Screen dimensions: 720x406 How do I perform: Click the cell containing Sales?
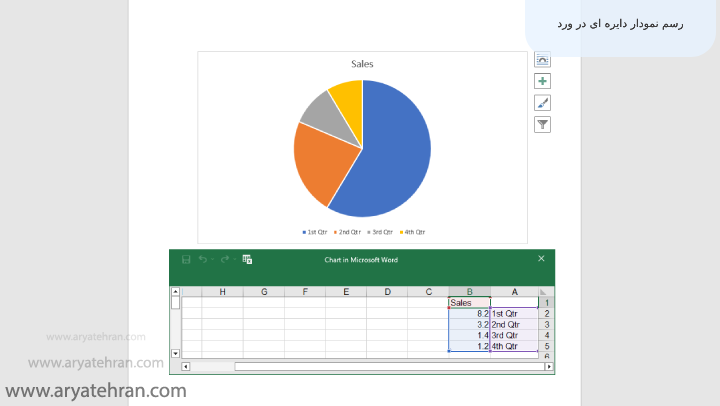click(469, 303)
